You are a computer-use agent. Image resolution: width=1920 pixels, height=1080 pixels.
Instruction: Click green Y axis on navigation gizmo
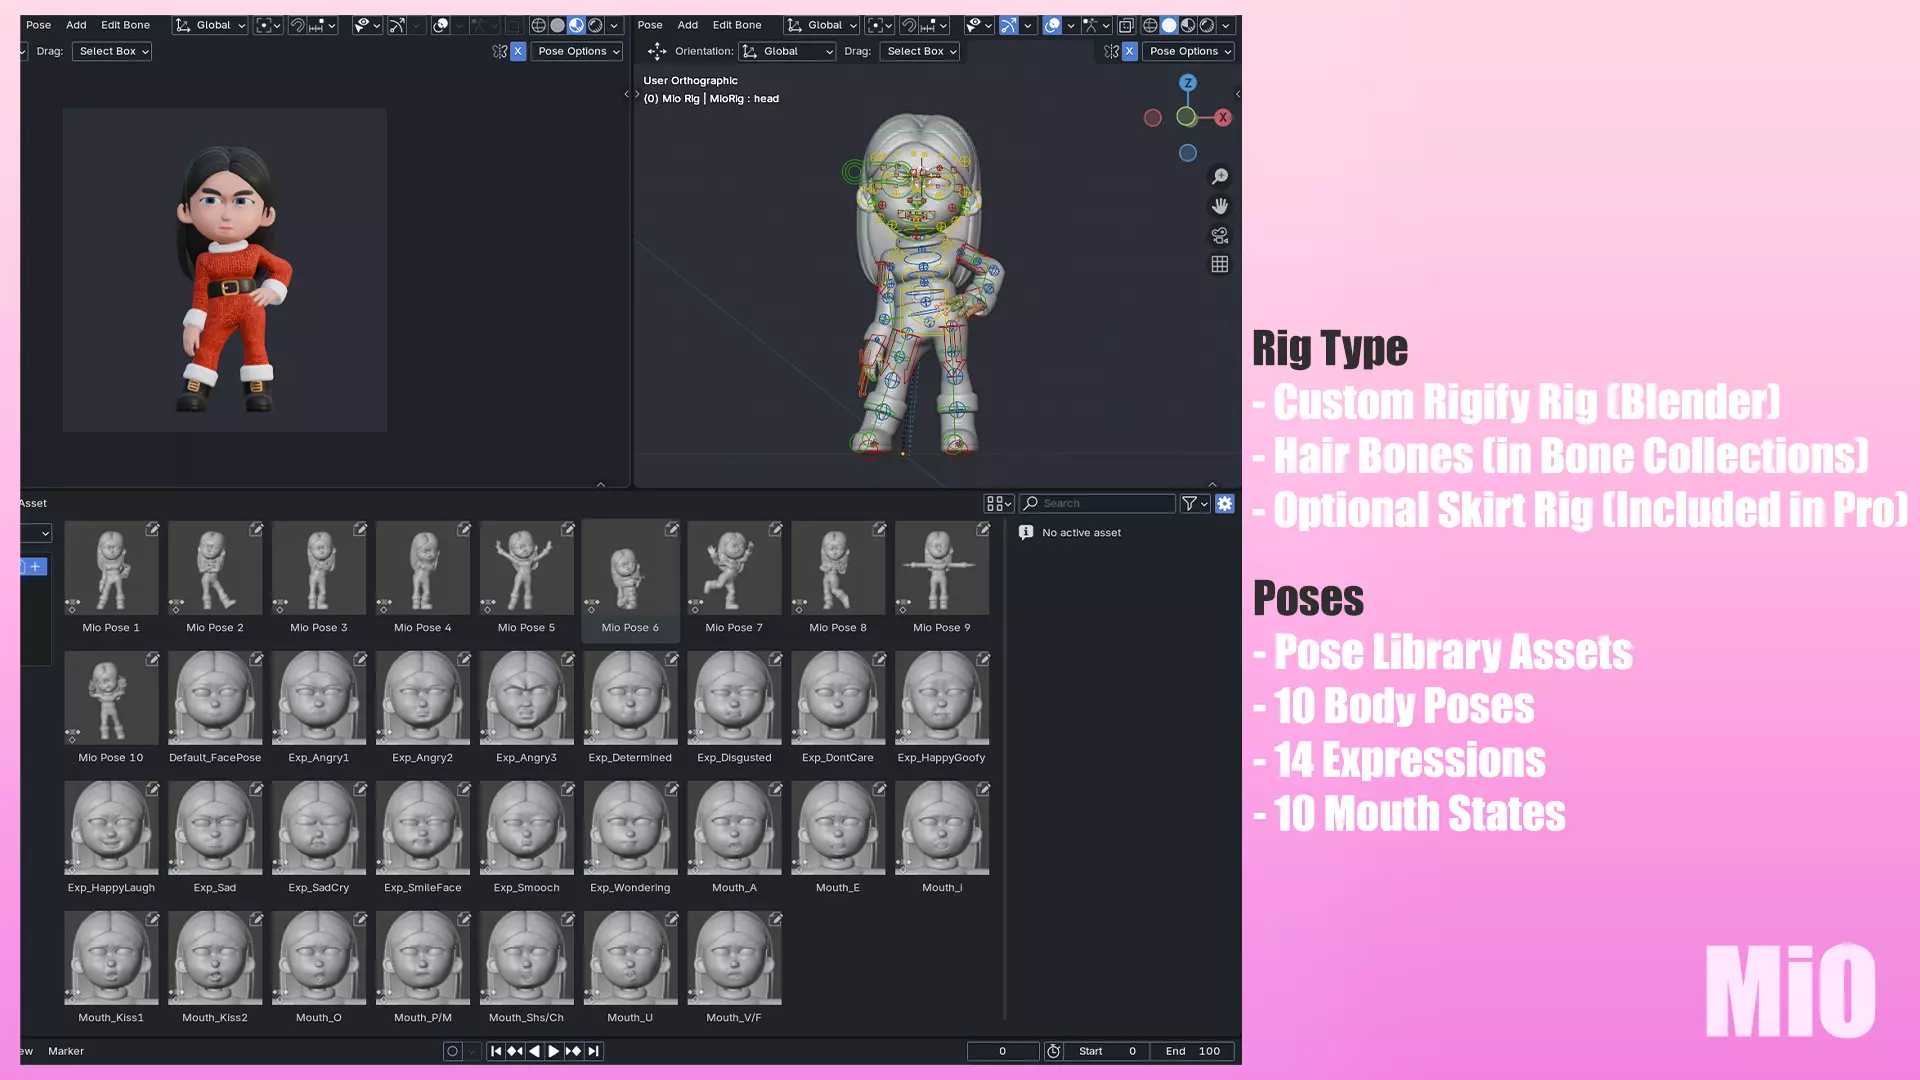(x=1186, y=117)
